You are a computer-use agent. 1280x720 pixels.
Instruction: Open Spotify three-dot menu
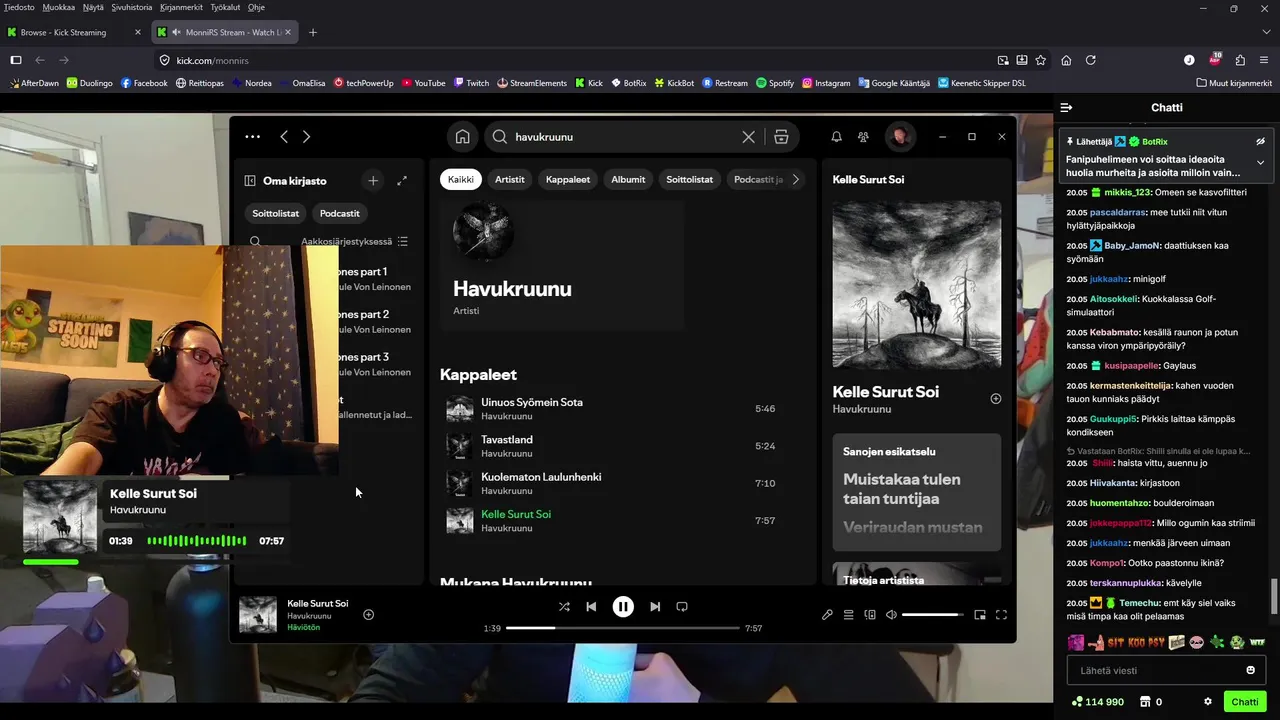pos(252,136)
